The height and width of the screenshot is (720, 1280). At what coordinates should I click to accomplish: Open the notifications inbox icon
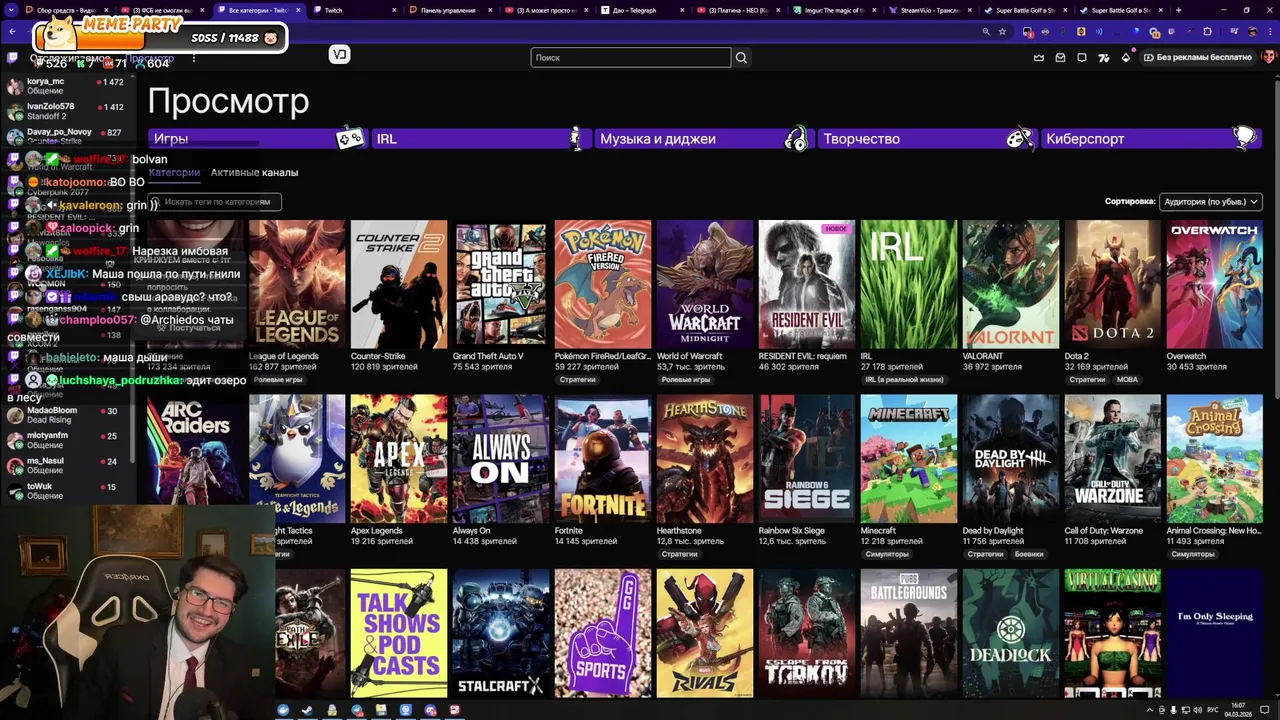(1060, 58)
